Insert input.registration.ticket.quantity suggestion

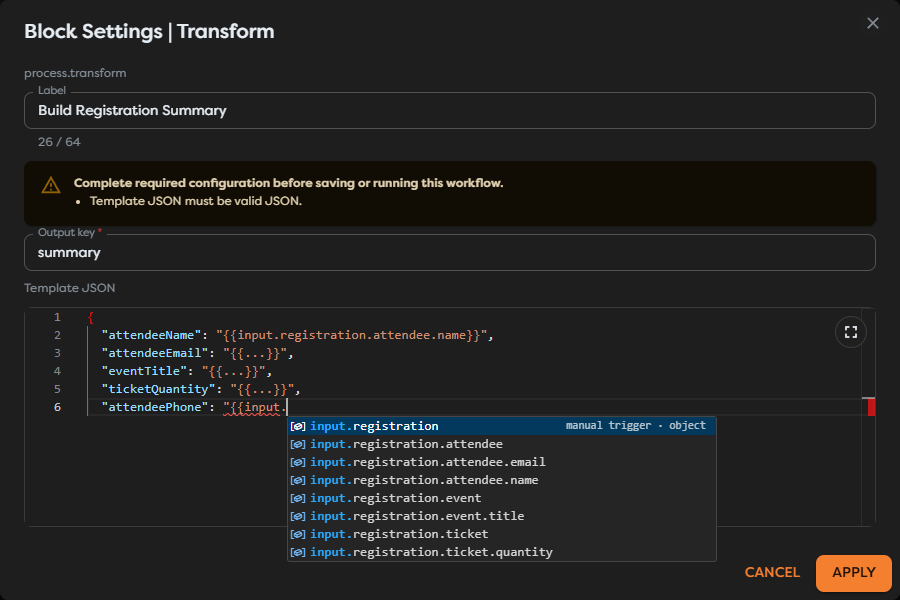(x=502, y=552)
